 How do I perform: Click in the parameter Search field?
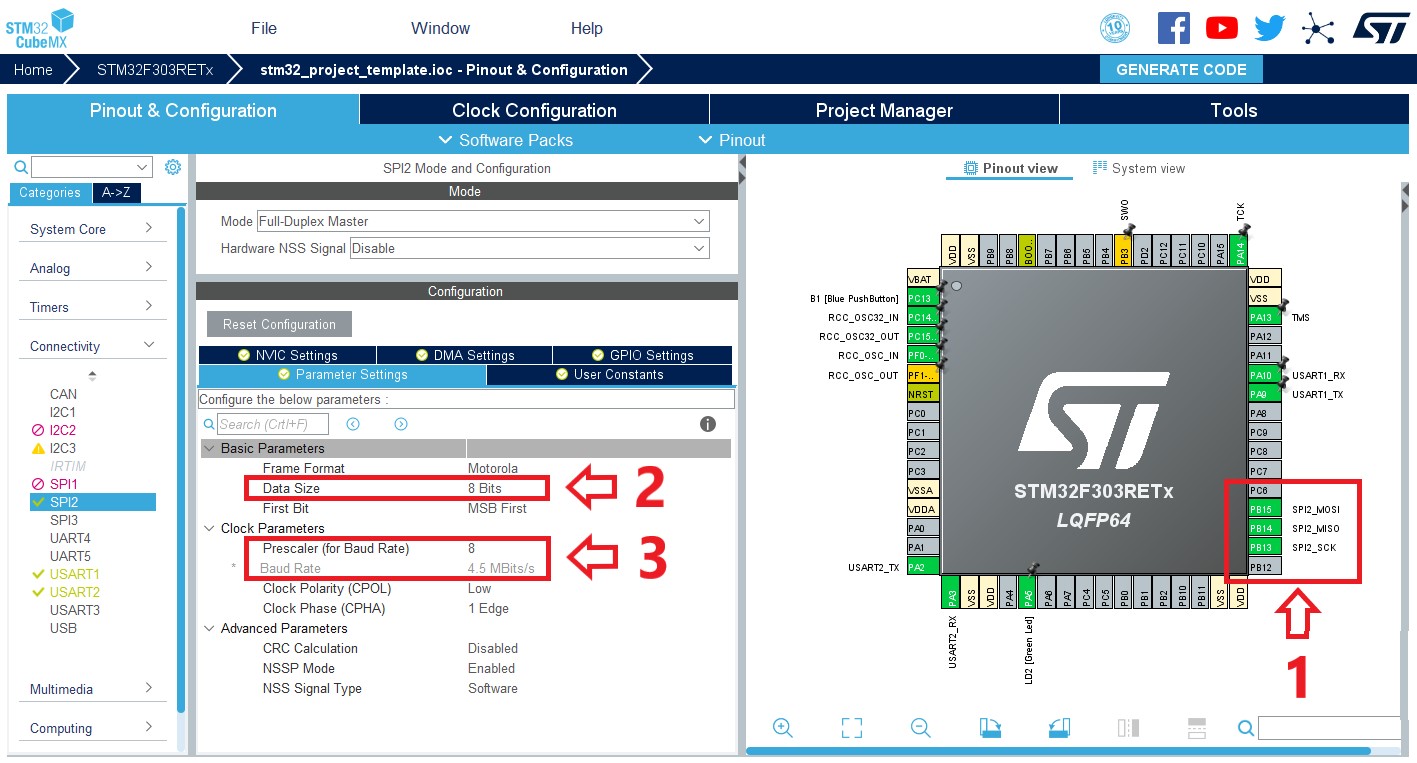click(273, 424)
